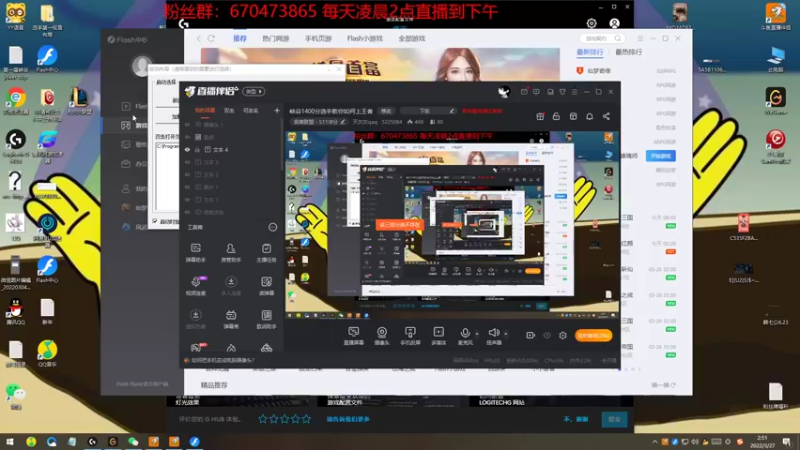Viewport: 800px width, 450px height.
Task: Click the scene list vertical scrollbar
Action: [282, 145]
